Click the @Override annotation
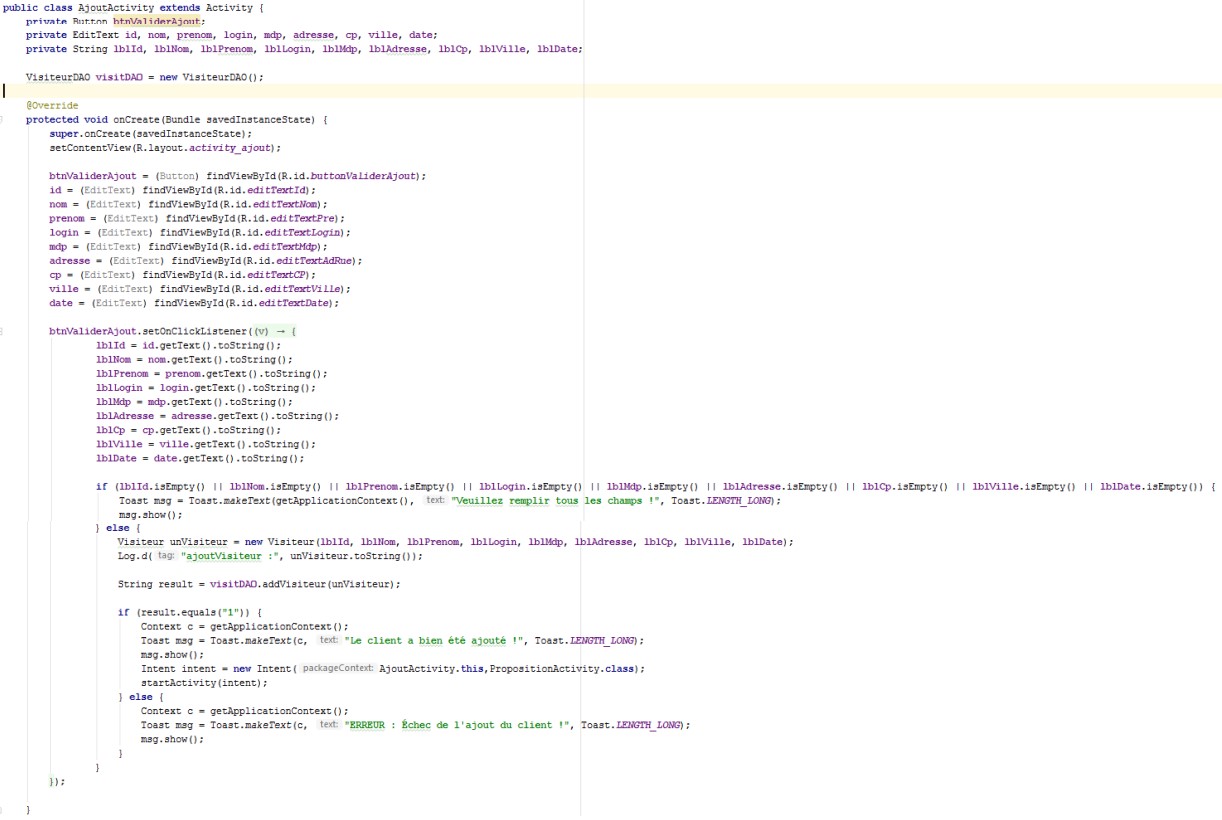1222x820 pixels. (x=52, y=105)
